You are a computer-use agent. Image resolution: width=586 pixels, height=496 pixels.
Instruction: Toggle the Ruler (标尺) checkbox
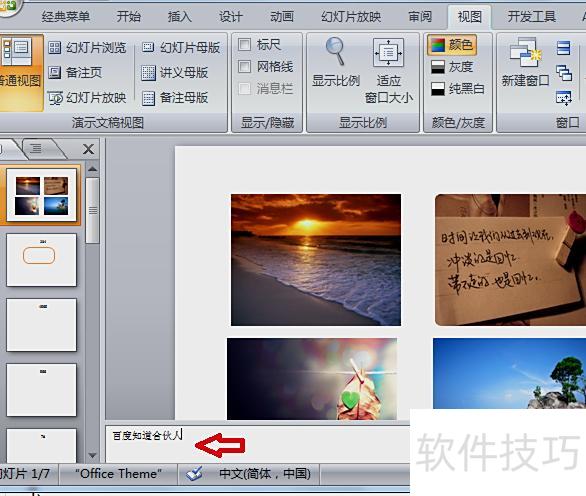pos(244,45)
